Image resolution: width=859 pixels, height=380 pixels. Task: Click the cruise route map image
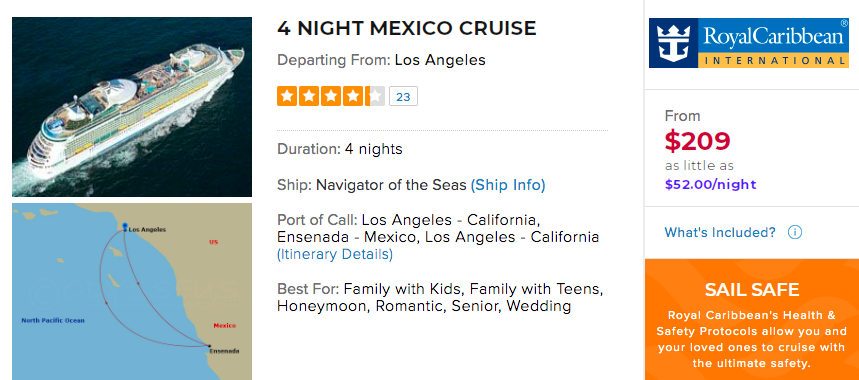[x=132, y=292]
